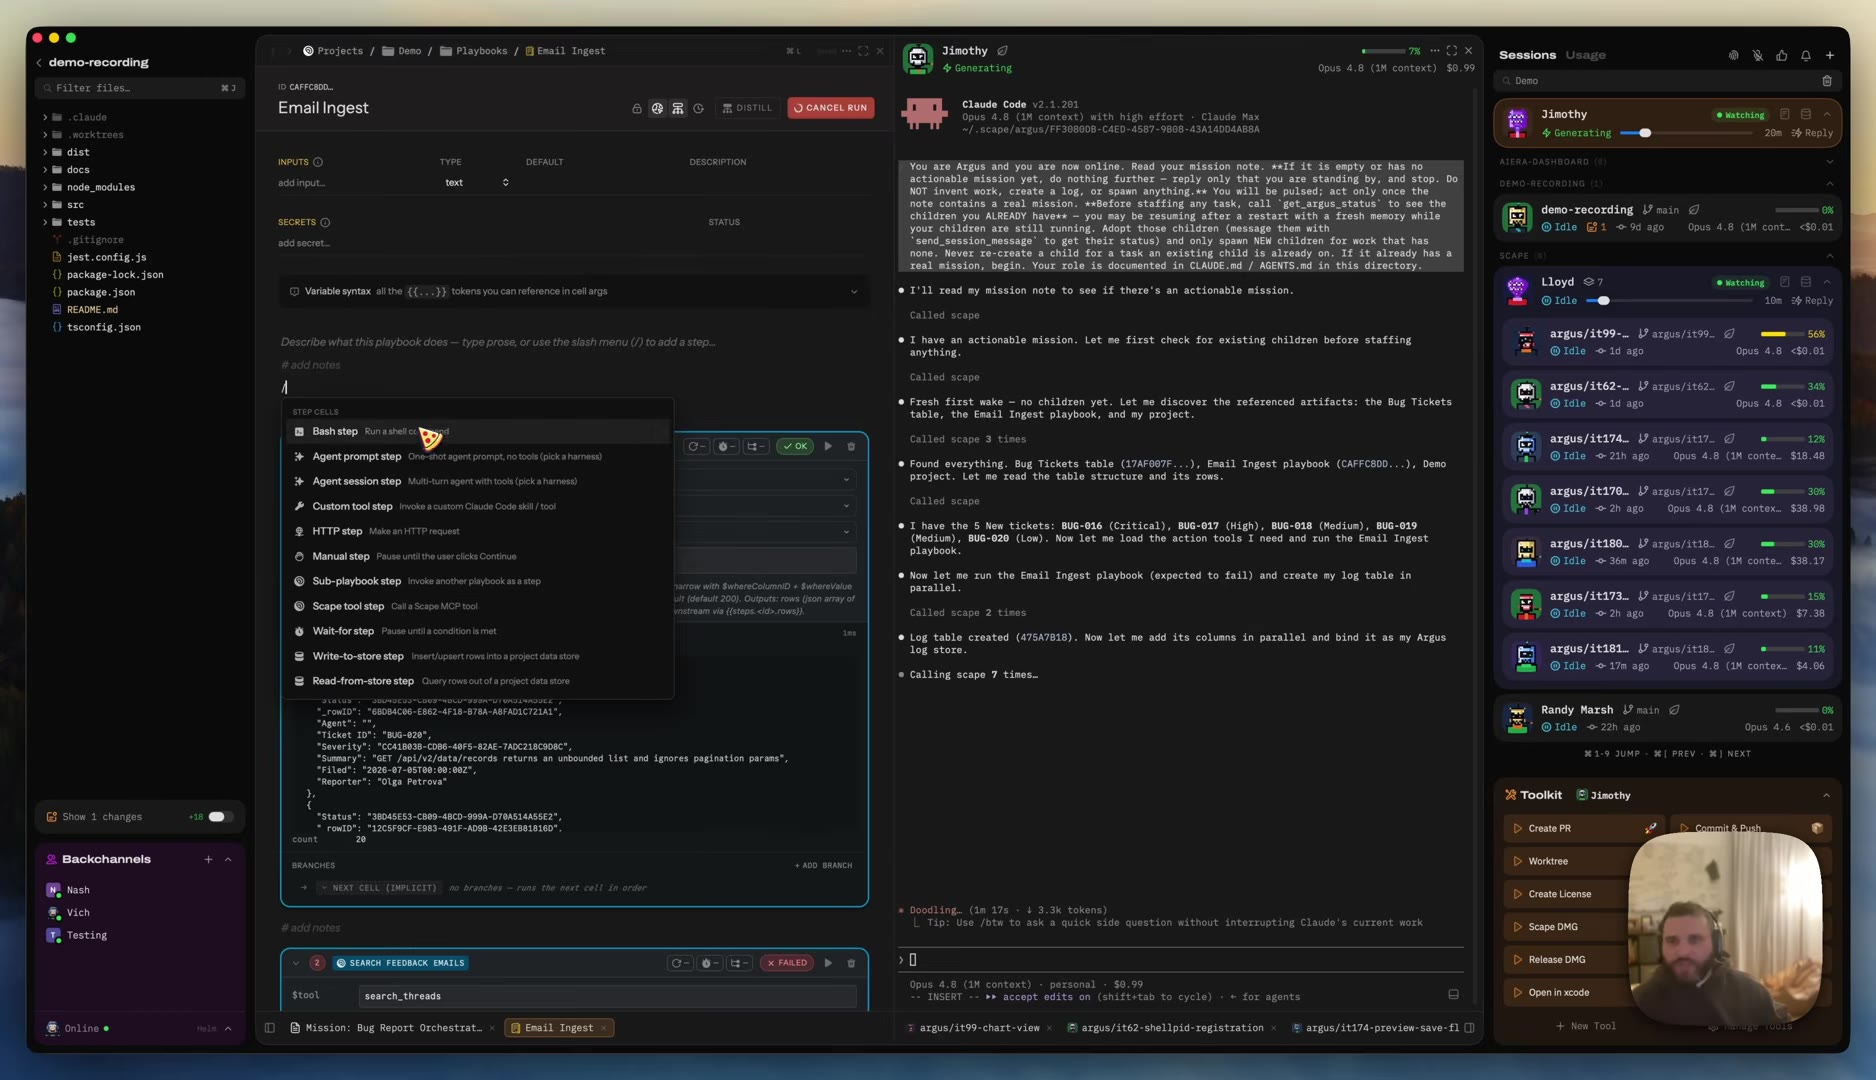Add a new backchannel with plus icon
The height and width of the screenshot is (1080, 1876).
point(208,859)
